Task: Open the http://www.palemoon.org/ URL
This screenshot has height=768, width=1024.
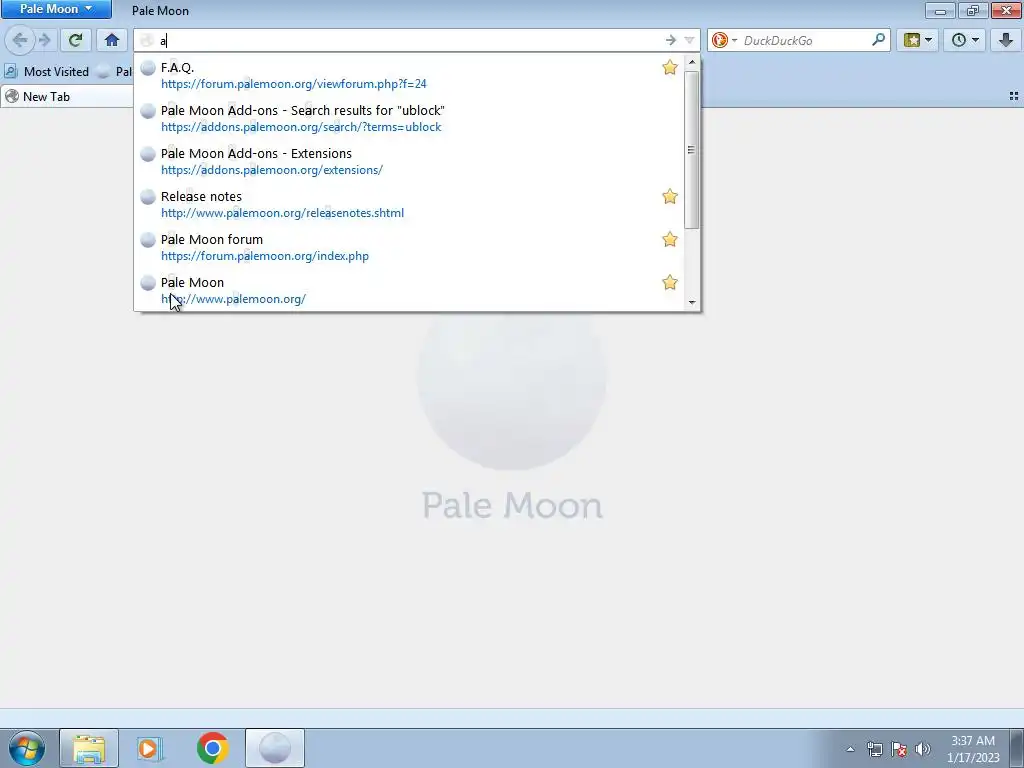Action: point(233,299)
